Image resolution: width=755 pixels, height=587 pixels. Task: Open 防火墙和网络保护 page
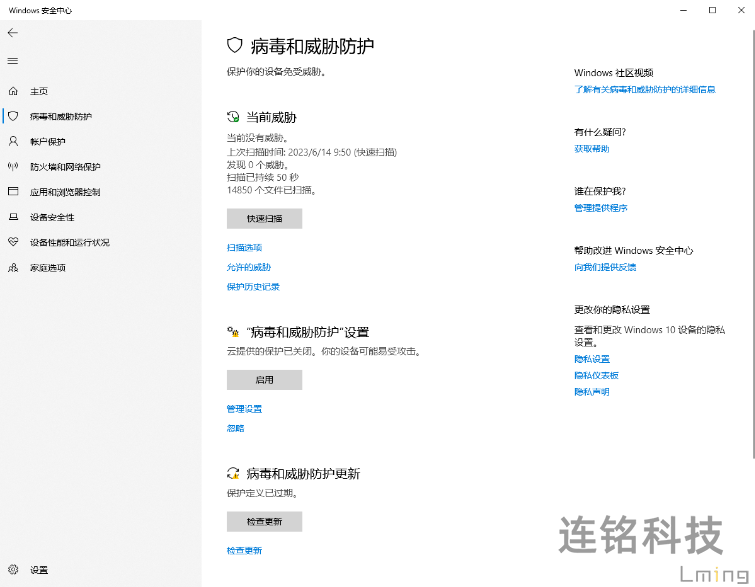(x=65, y=167)
